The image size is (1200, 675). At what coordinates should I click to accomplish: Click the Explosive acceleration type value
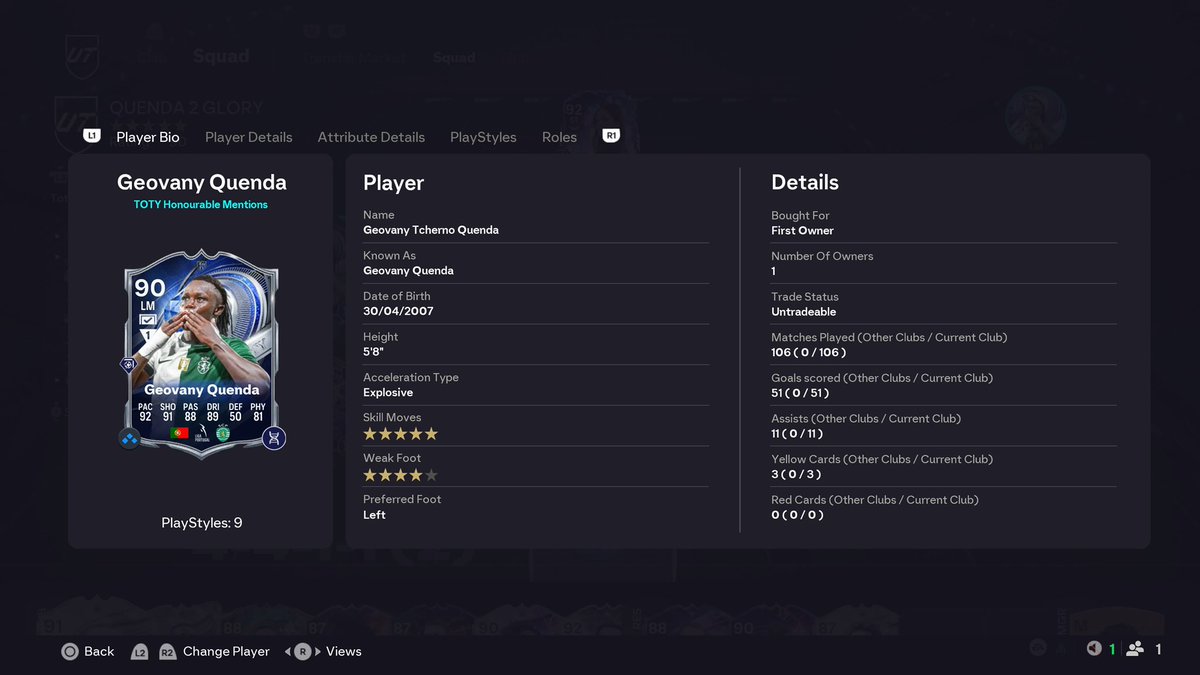(388, 393)
